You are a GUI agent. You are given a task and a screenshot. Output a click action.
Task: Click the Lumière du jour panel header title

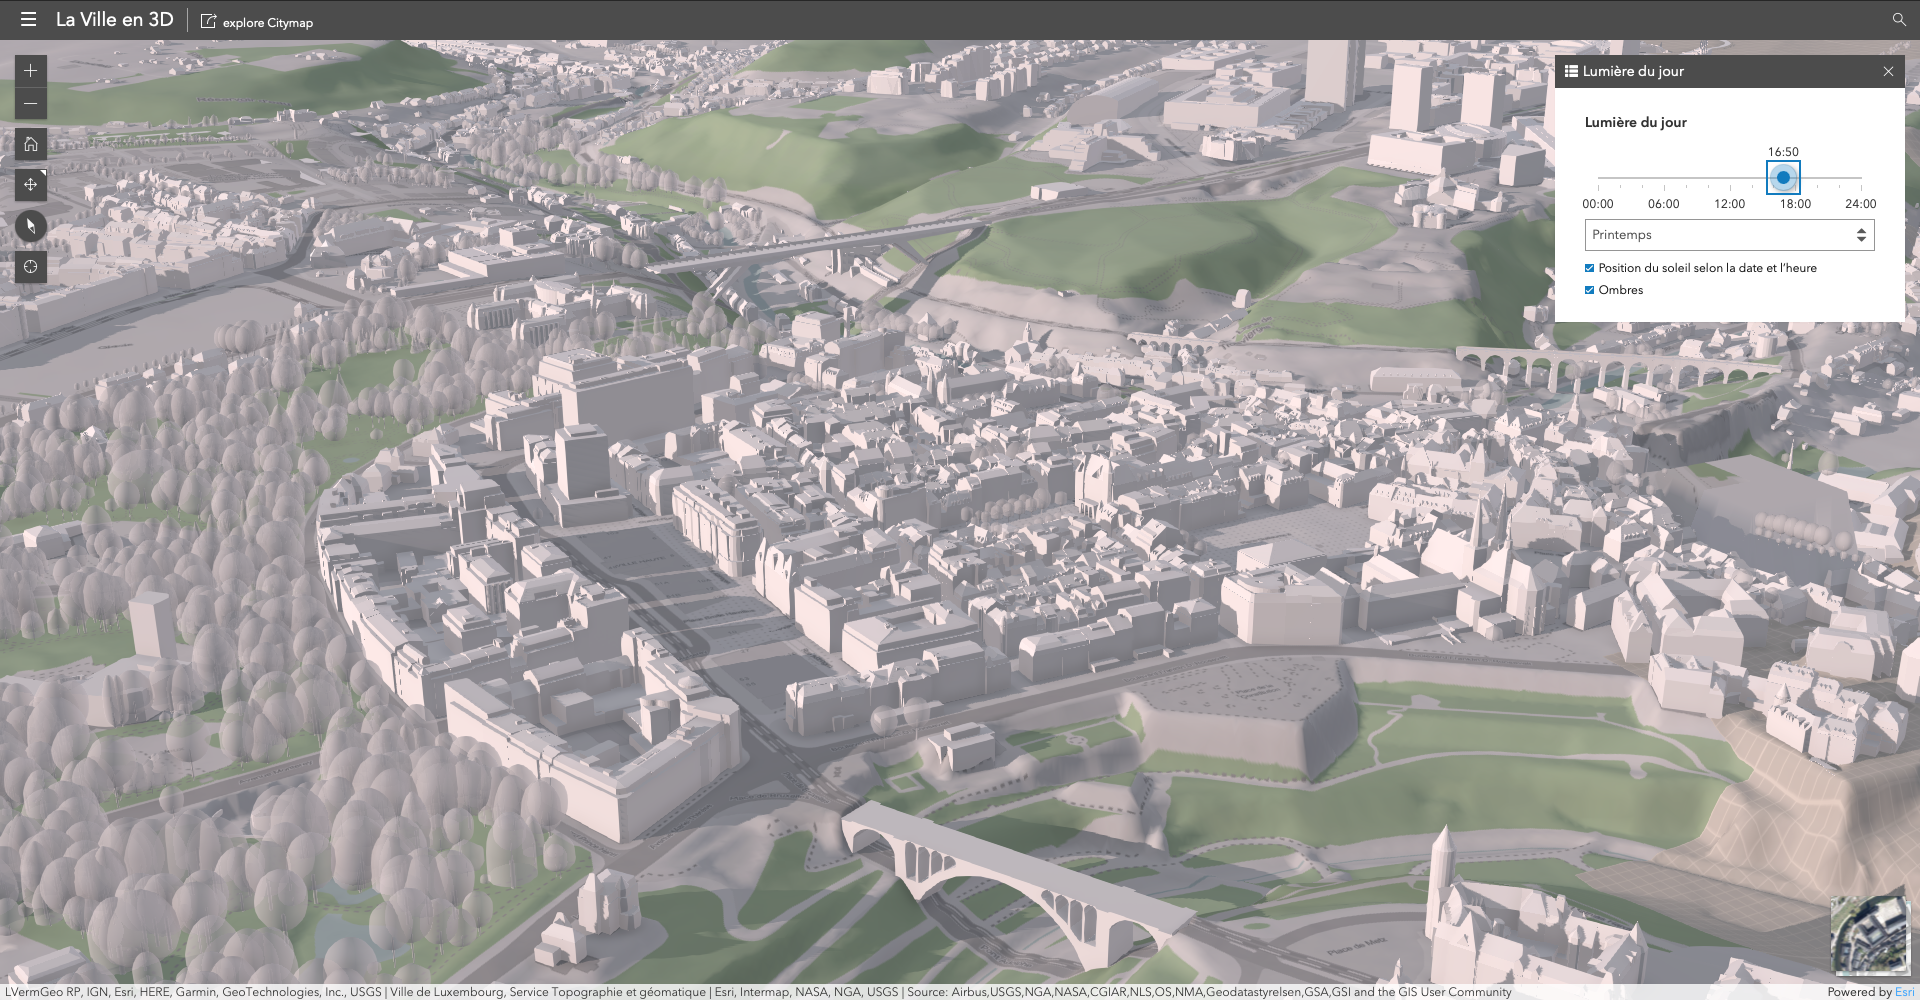(x=1633, y=71)
